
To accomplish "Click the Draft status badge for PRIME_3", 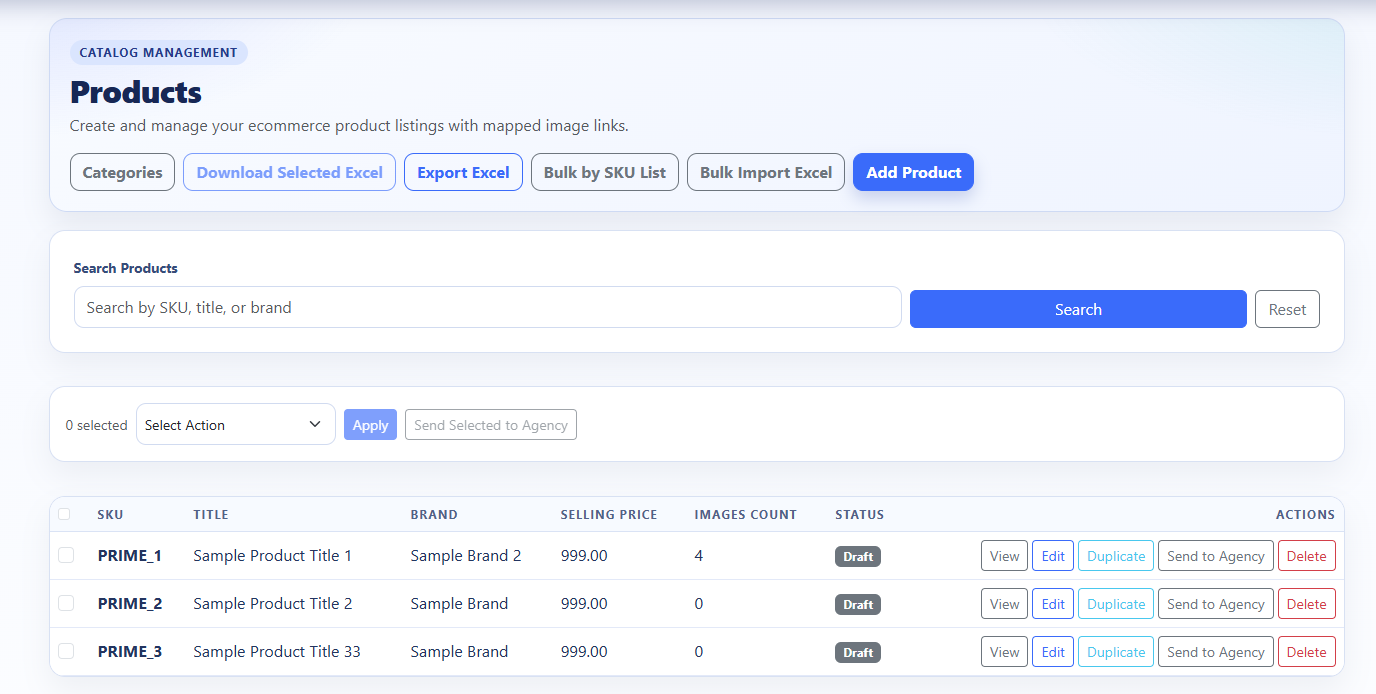I will (x=858, y=652).
